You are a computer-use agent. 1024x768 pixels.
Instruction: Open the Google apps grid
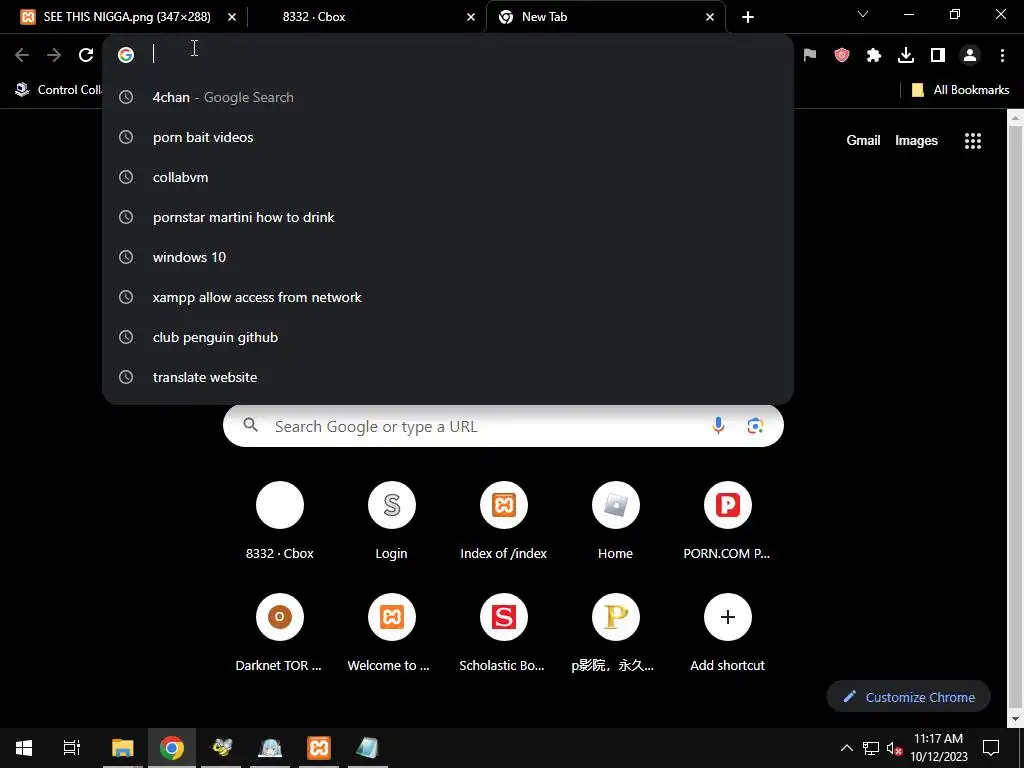tap(973, 140)
